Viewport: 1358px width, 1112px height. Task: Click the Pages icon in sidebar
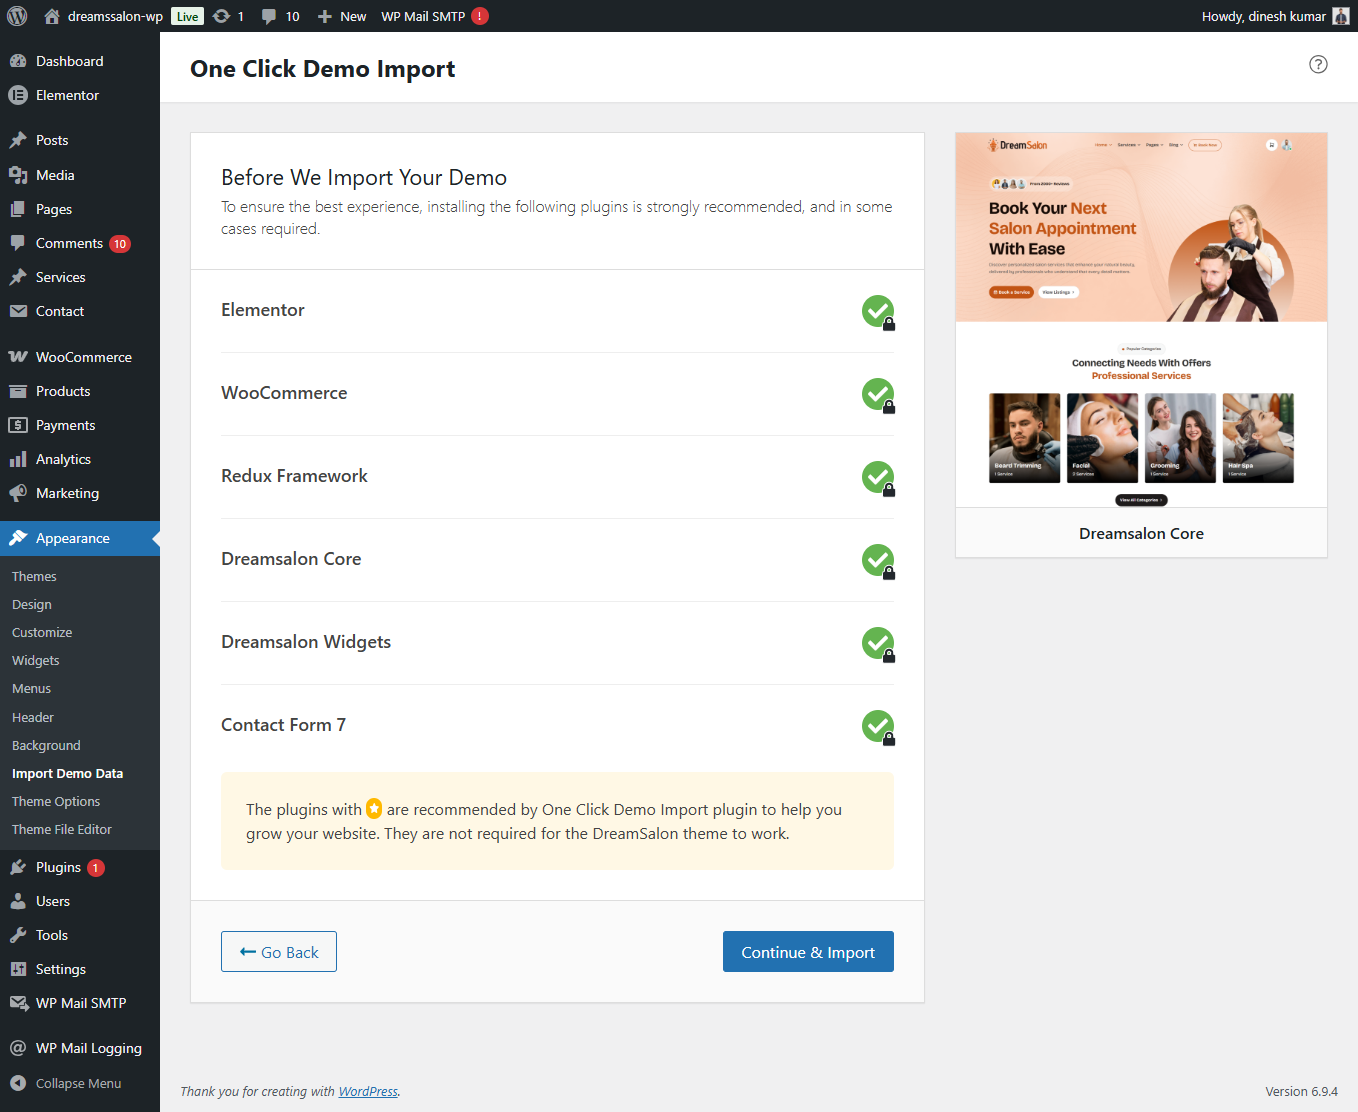point(18,209)
